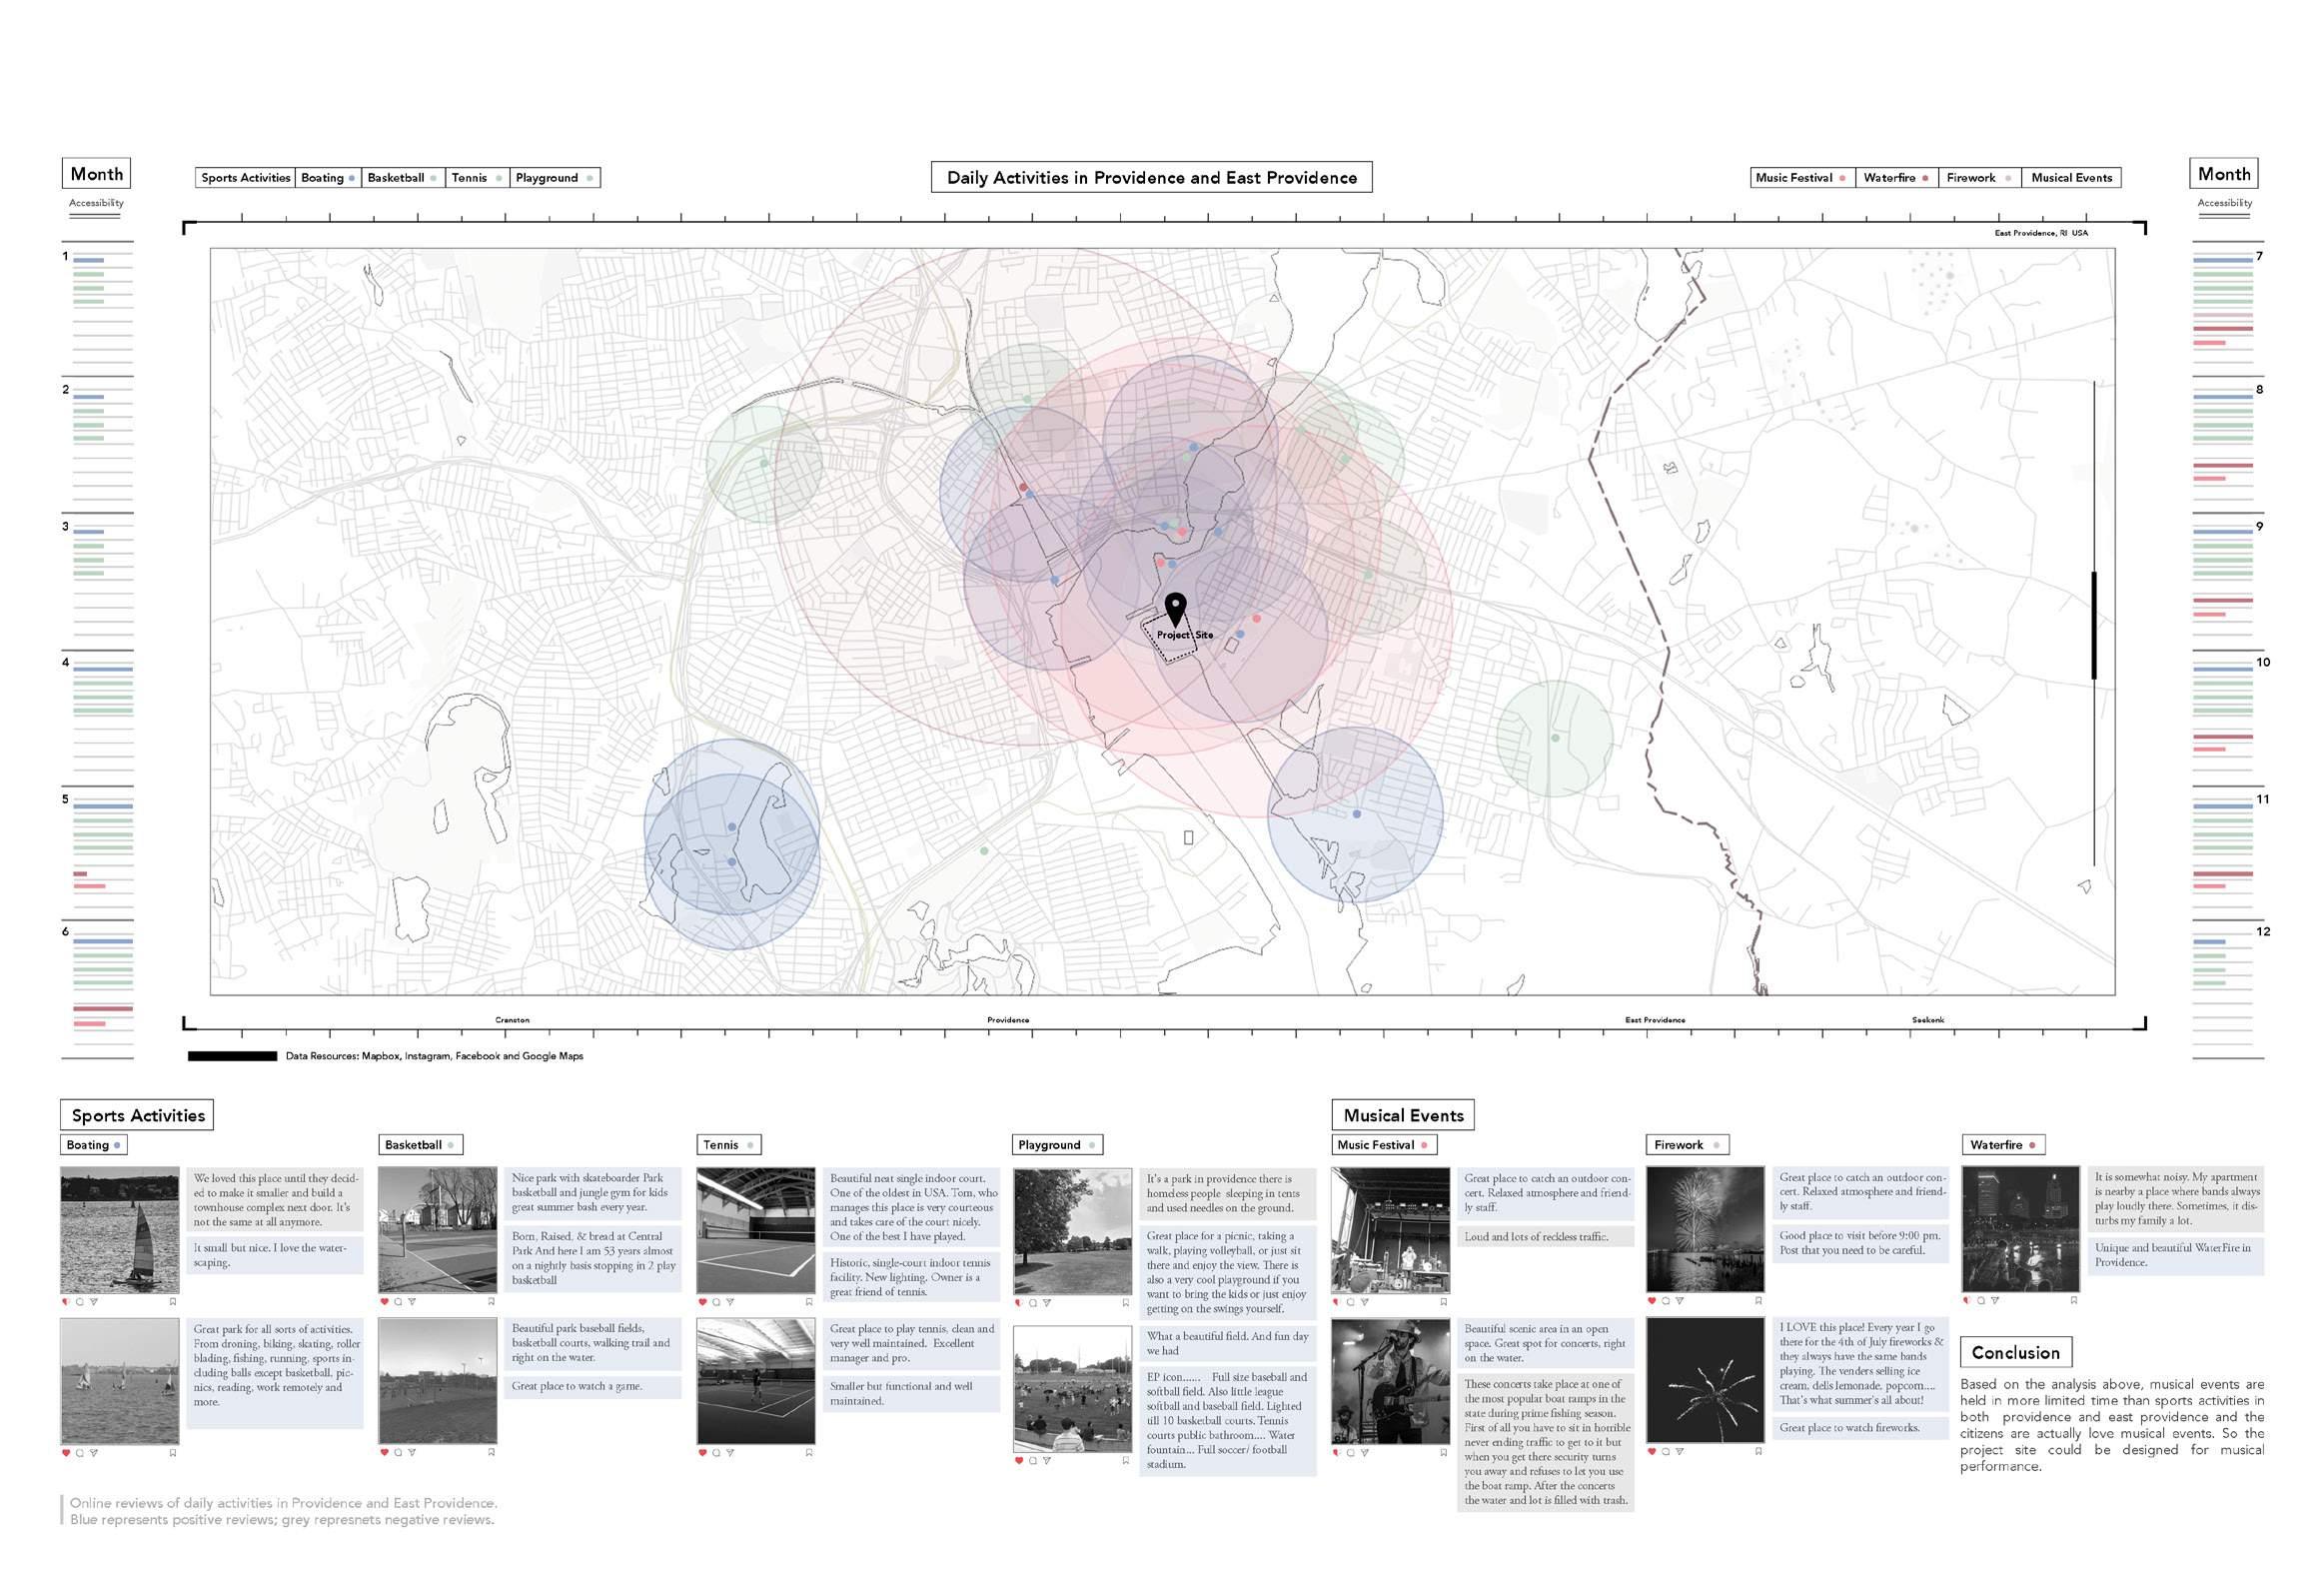Image resolution: width=2324 pixels, height=1577 pixels.
Task: Click bookmark icon under the basketball court photo
Action: tap(491, 1302)
